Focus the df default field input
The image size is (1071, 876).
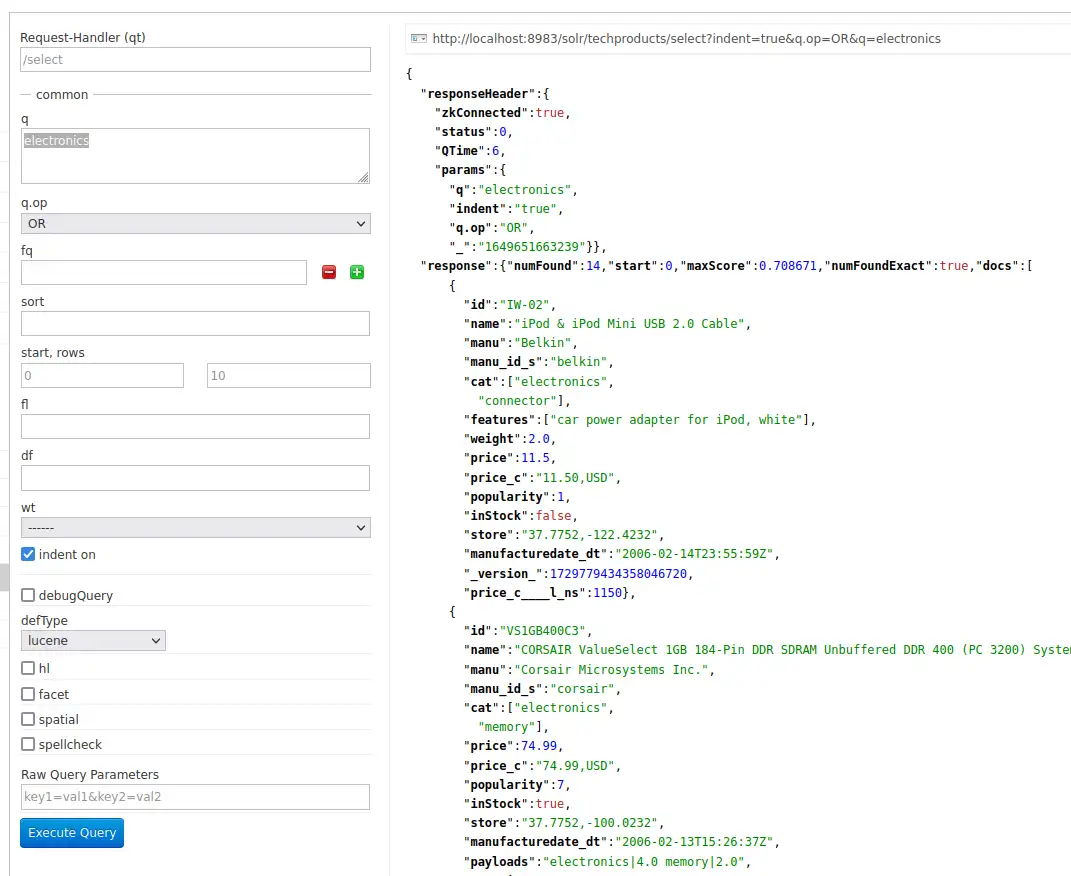coord(195,478)
